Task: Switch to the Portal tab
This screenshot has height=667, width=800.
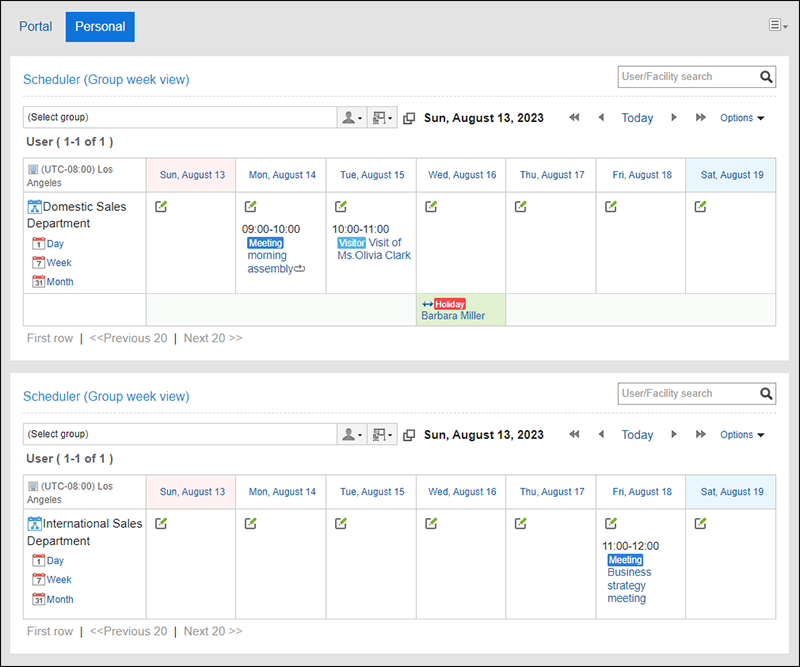Action: point(36,27)
